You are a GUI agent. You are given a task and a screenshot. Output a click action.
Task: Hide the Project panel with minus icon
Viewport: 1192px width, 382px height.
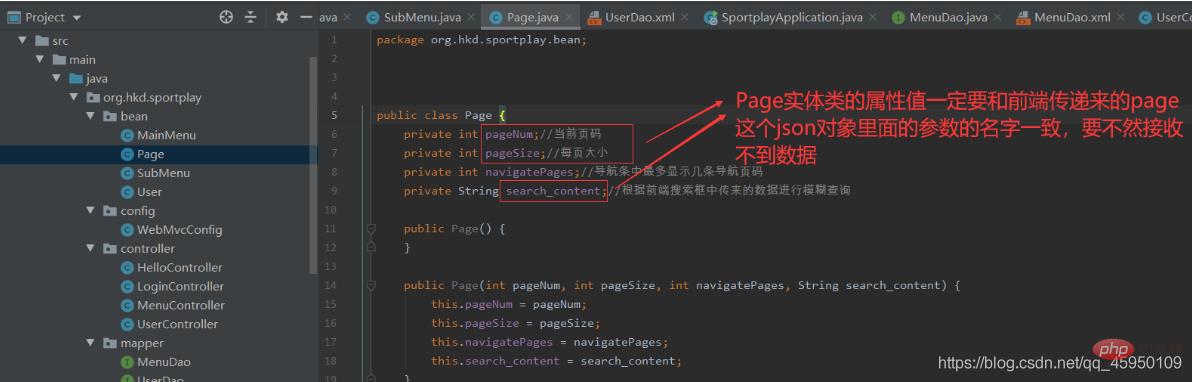coord(306,17)
